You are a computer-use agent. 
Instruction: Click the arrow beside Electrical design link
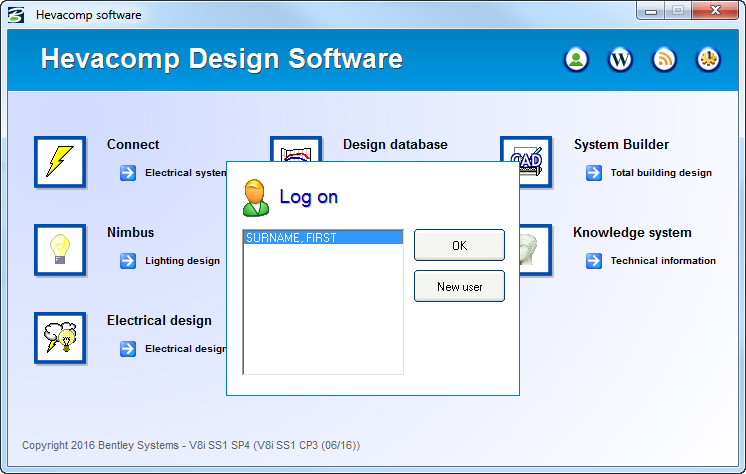(128, 349)
